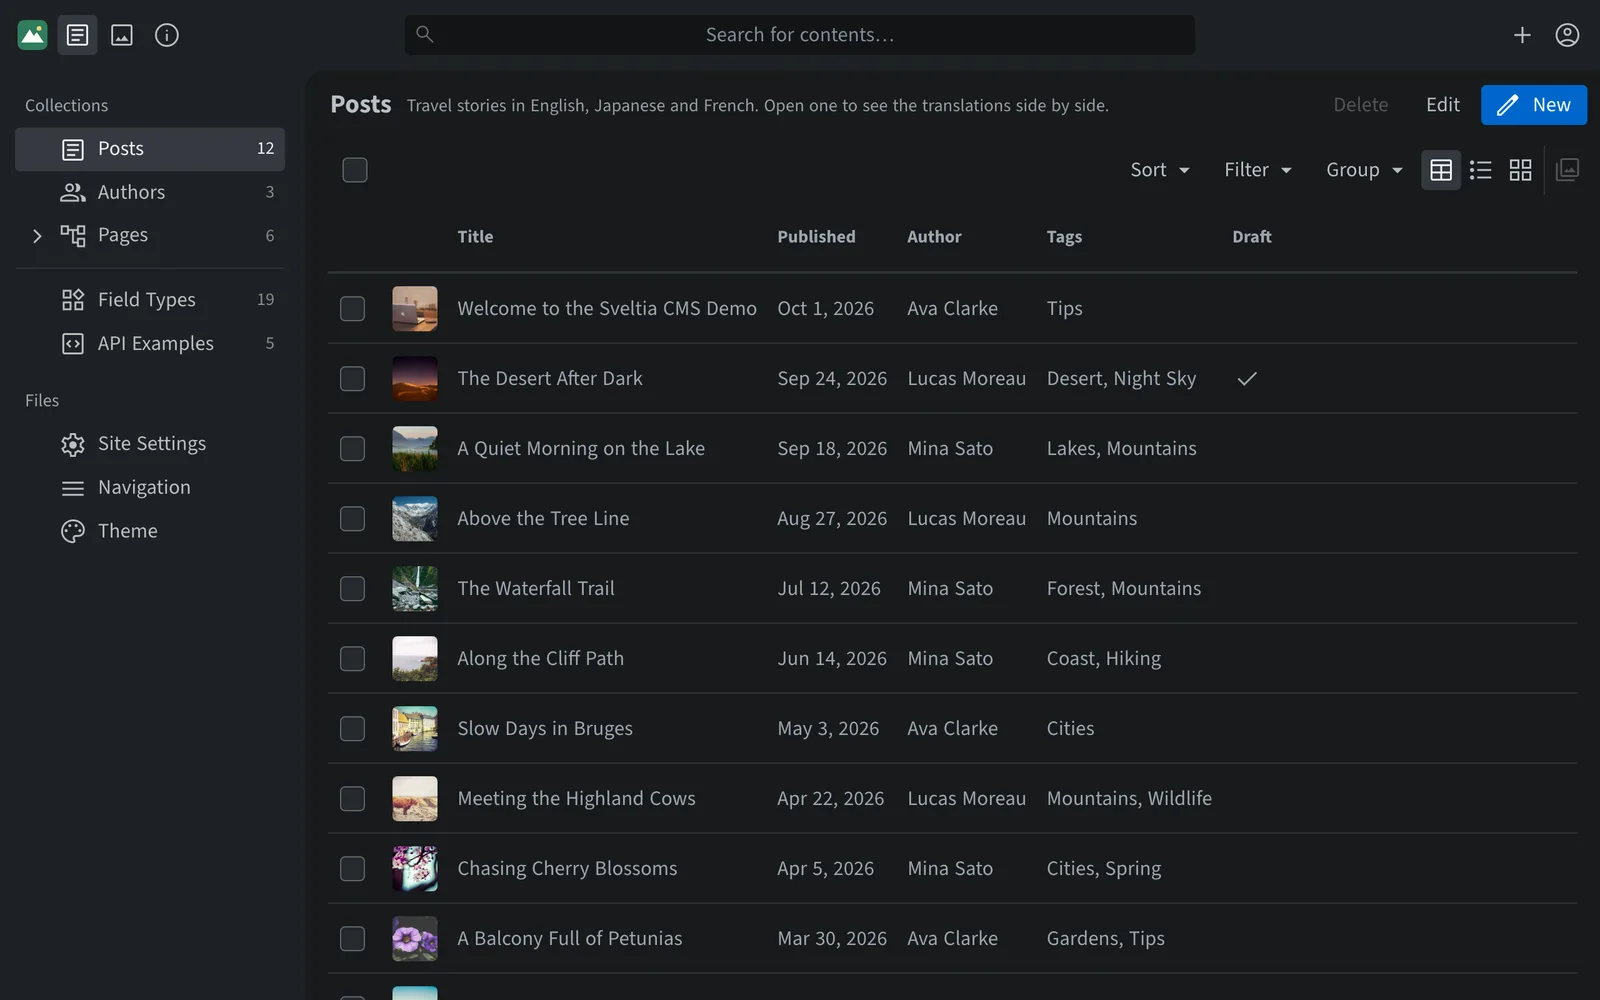Switch to grid view icon
Image resolution: width=1600 pixels, height=1000 pixels.
(x=1520, y=170)
